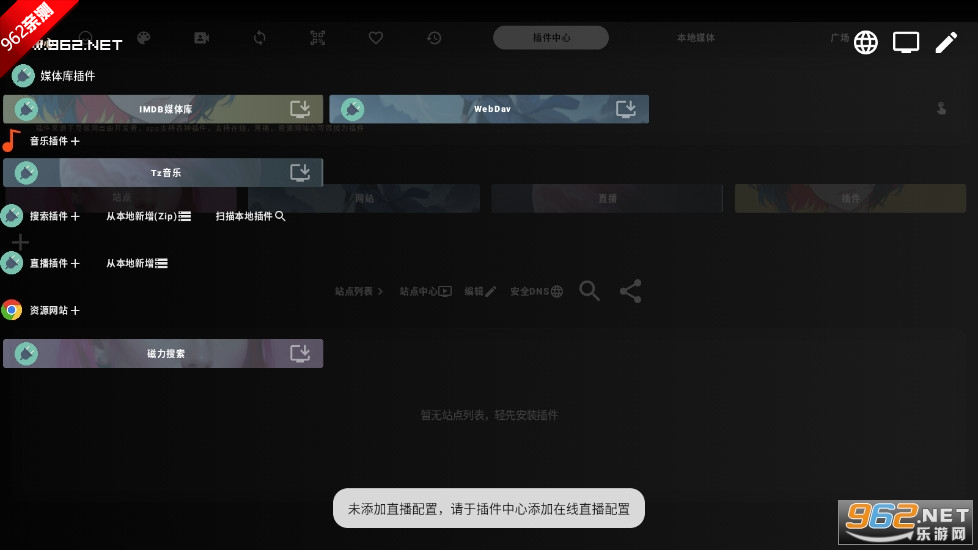Open 站点中心
This screenshot has height=550, width=978.
(x=425, y=291)
